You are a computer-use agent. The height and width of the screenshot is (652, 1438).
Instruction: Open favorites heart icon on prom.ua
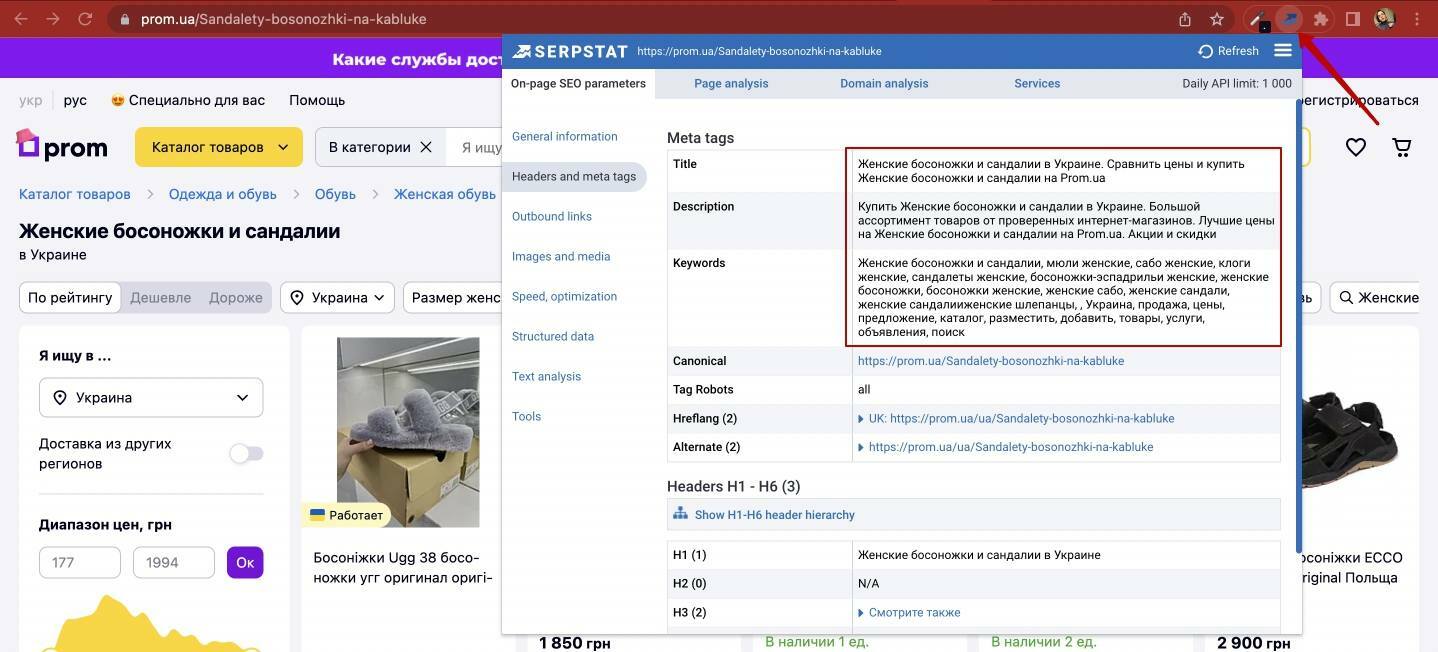pyautogui.click(x=1356, y=147)
